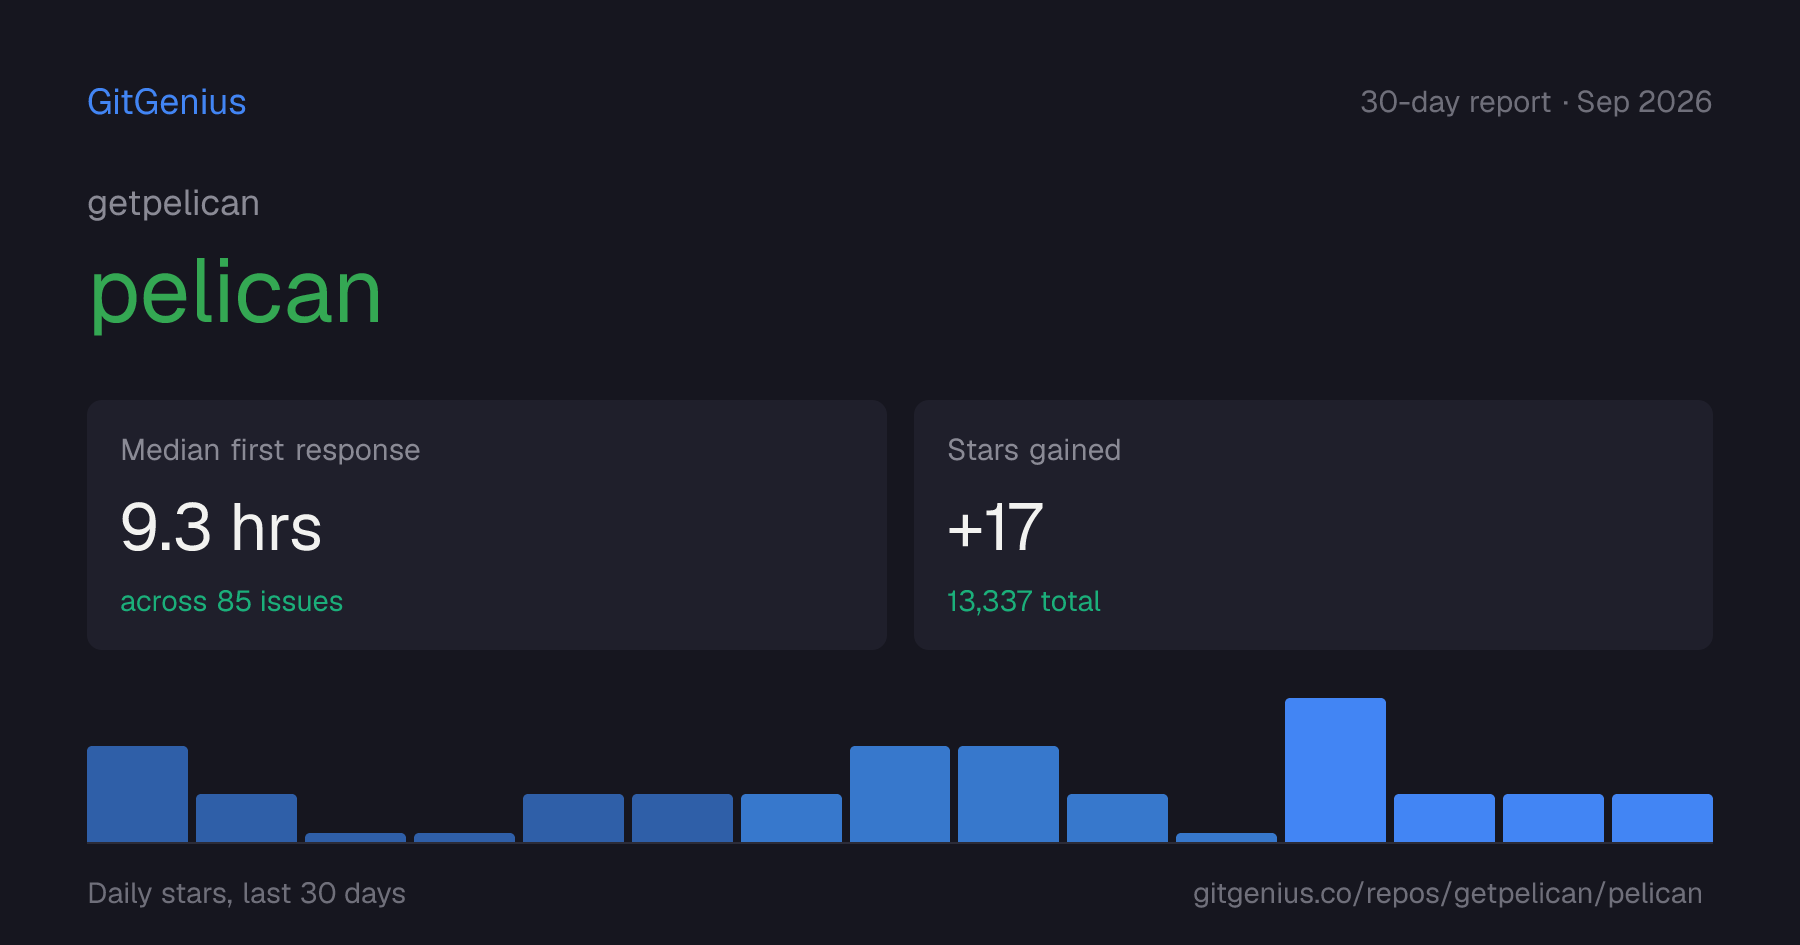Select the across 85 issues link
This screenshot has height=945, width=1800.
231,601
